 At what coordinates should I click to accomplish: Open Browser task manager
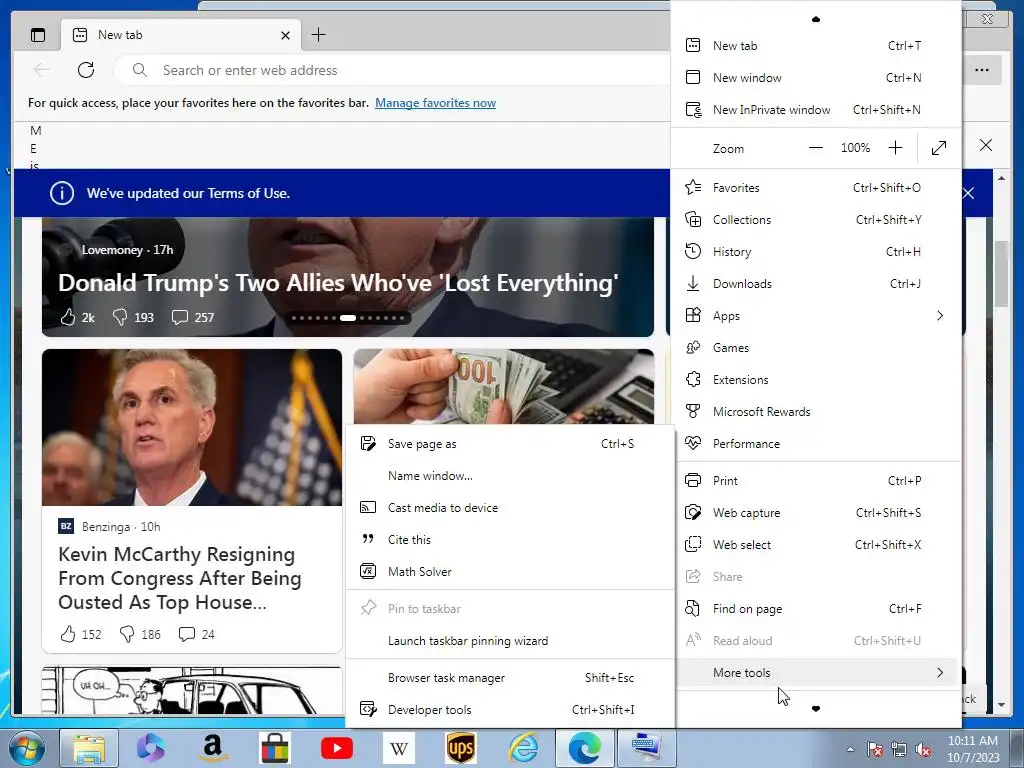tap(509, 678)
